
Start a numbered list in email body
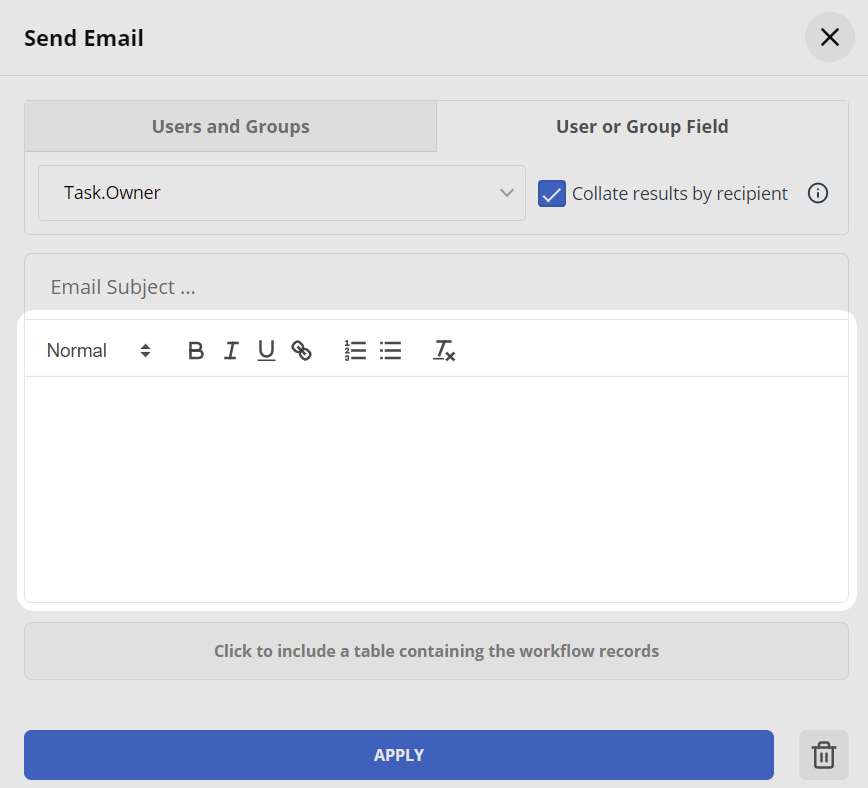click(x=355, y=351)
